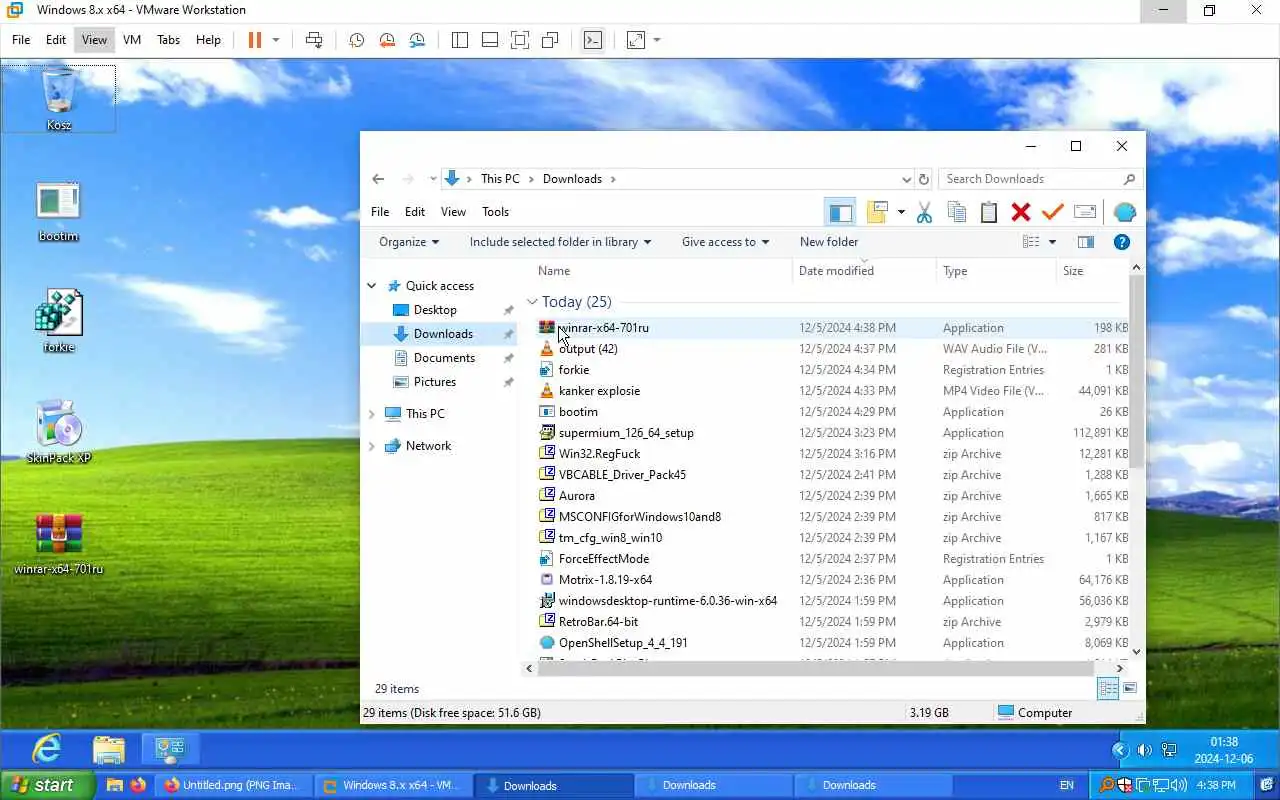Paste using the clipboard toolbar icon
Viewport: 1280px width, 800px height.
[989, 212]
